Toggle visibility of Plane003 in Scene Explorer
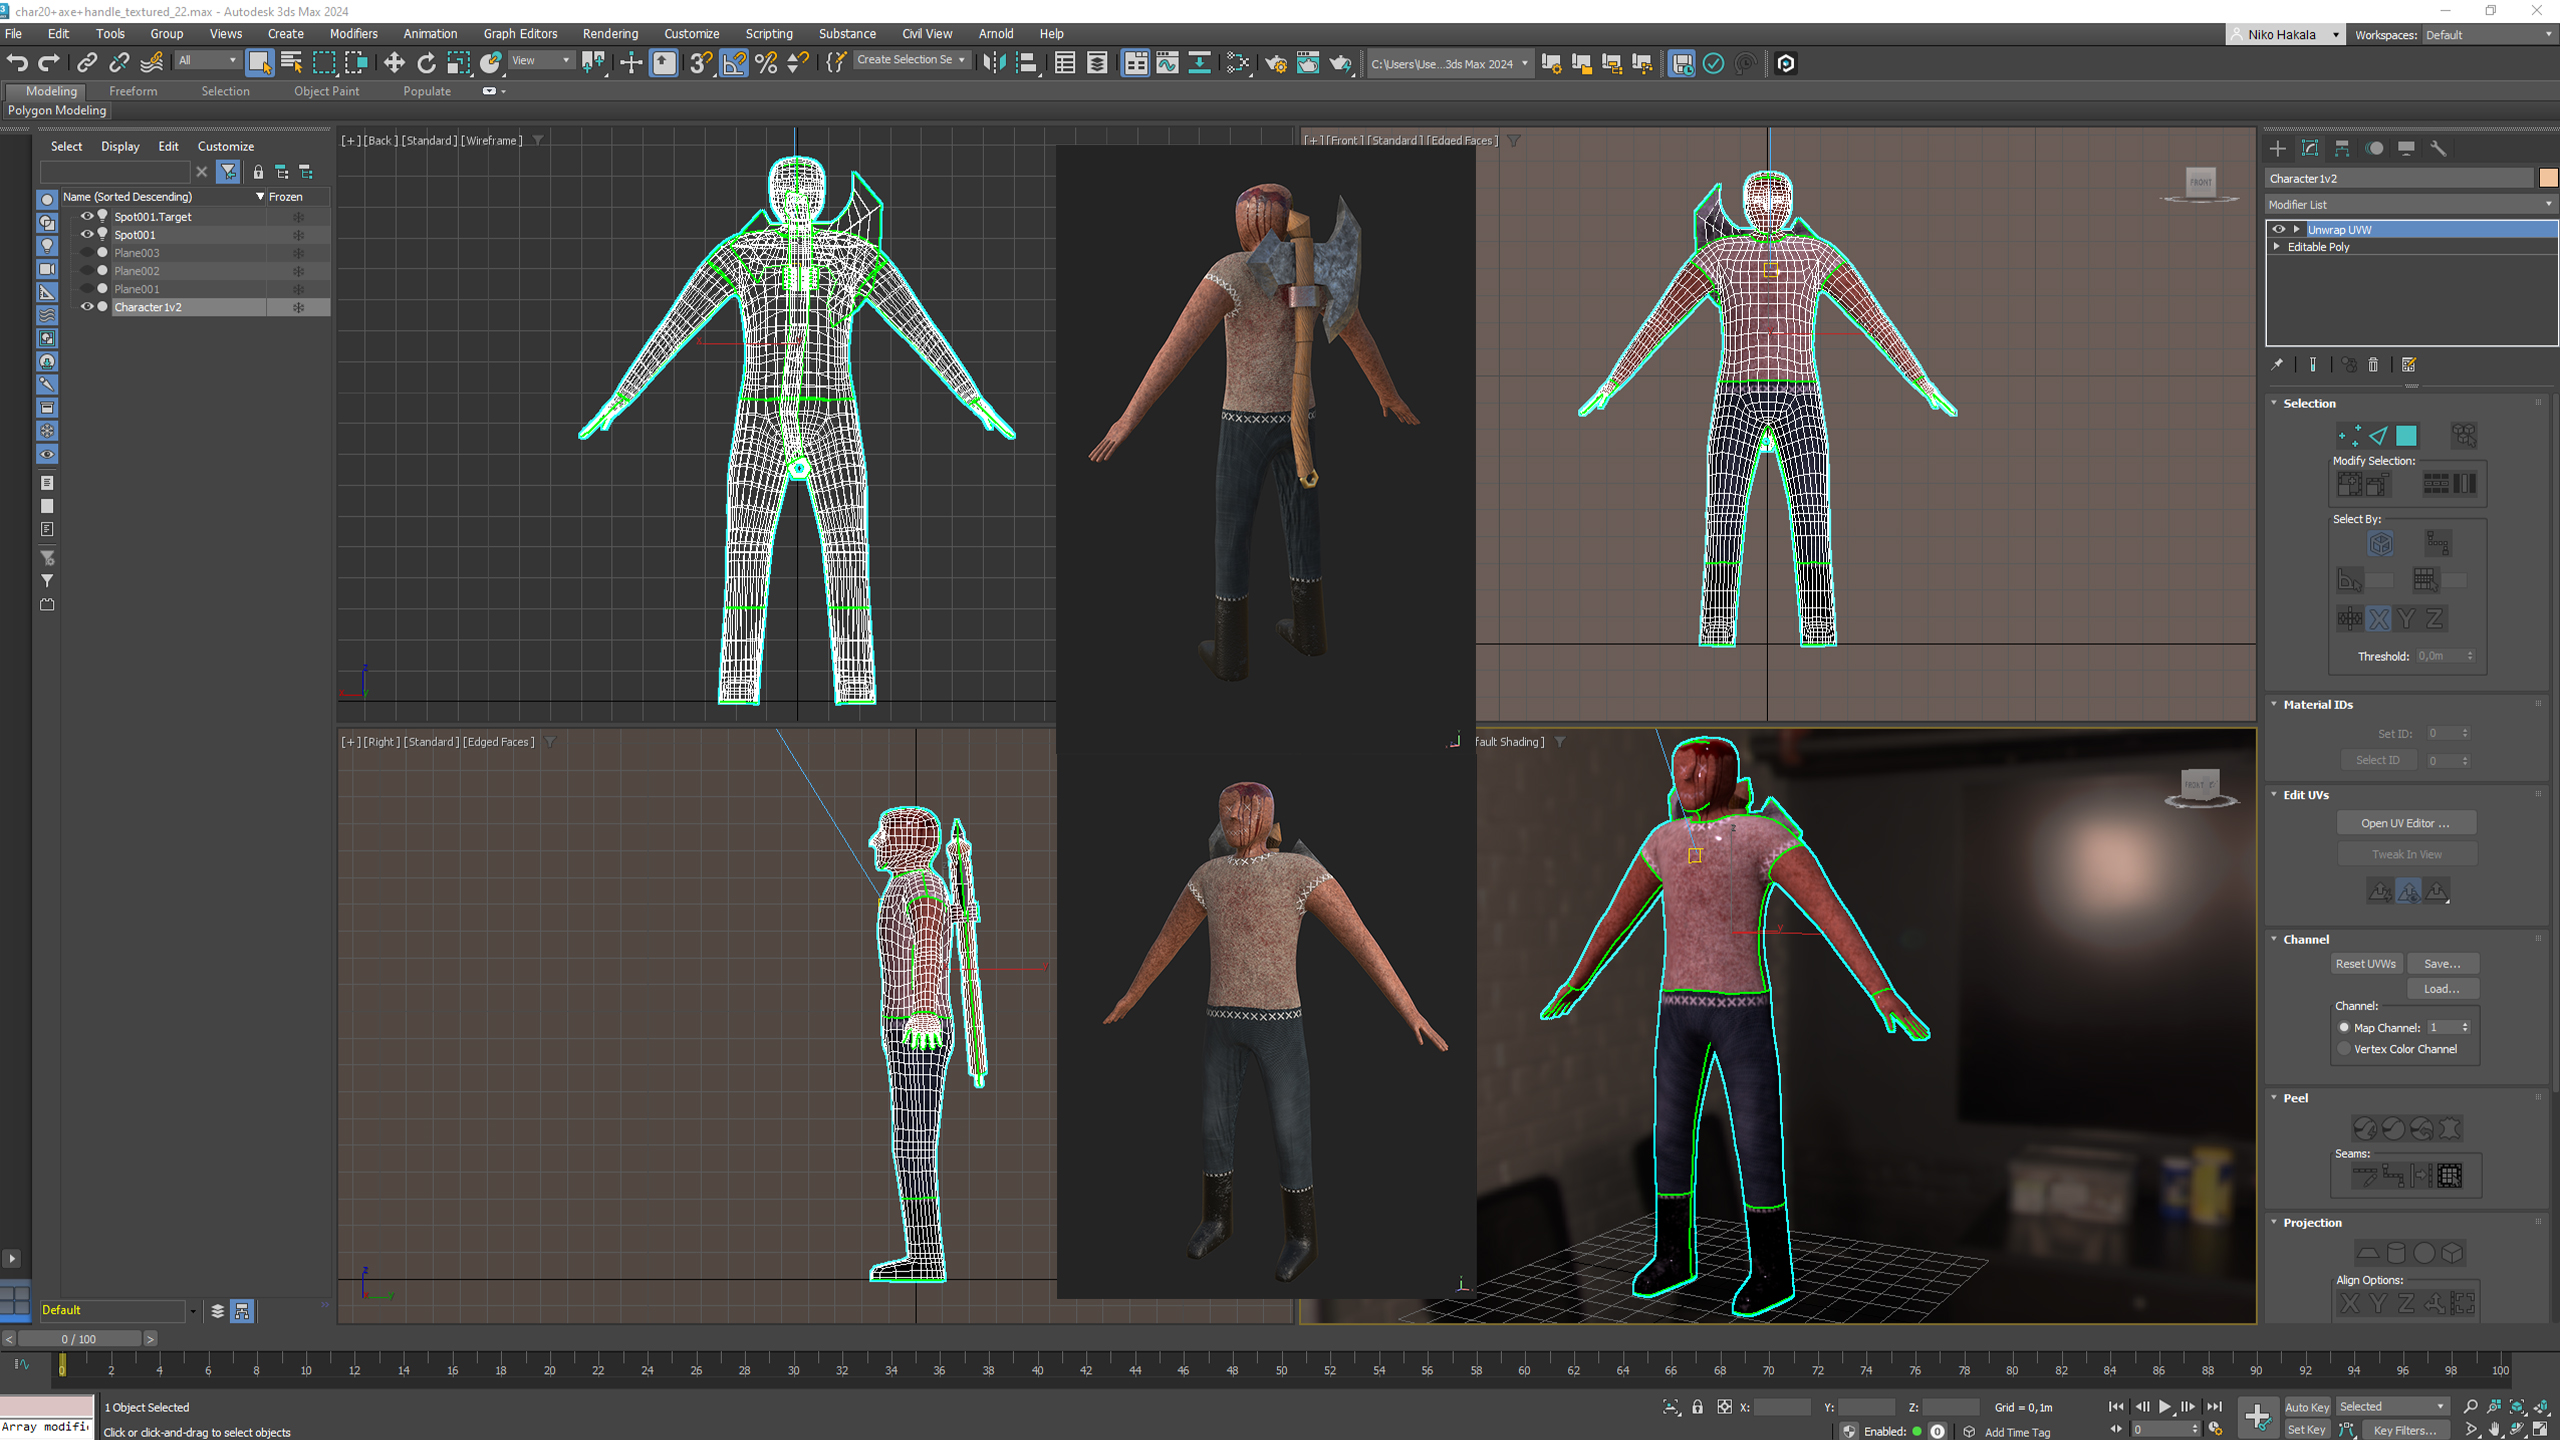The width and height of the screenshot is (2560, 1440). pyautogui.click(x=87, y=252)
